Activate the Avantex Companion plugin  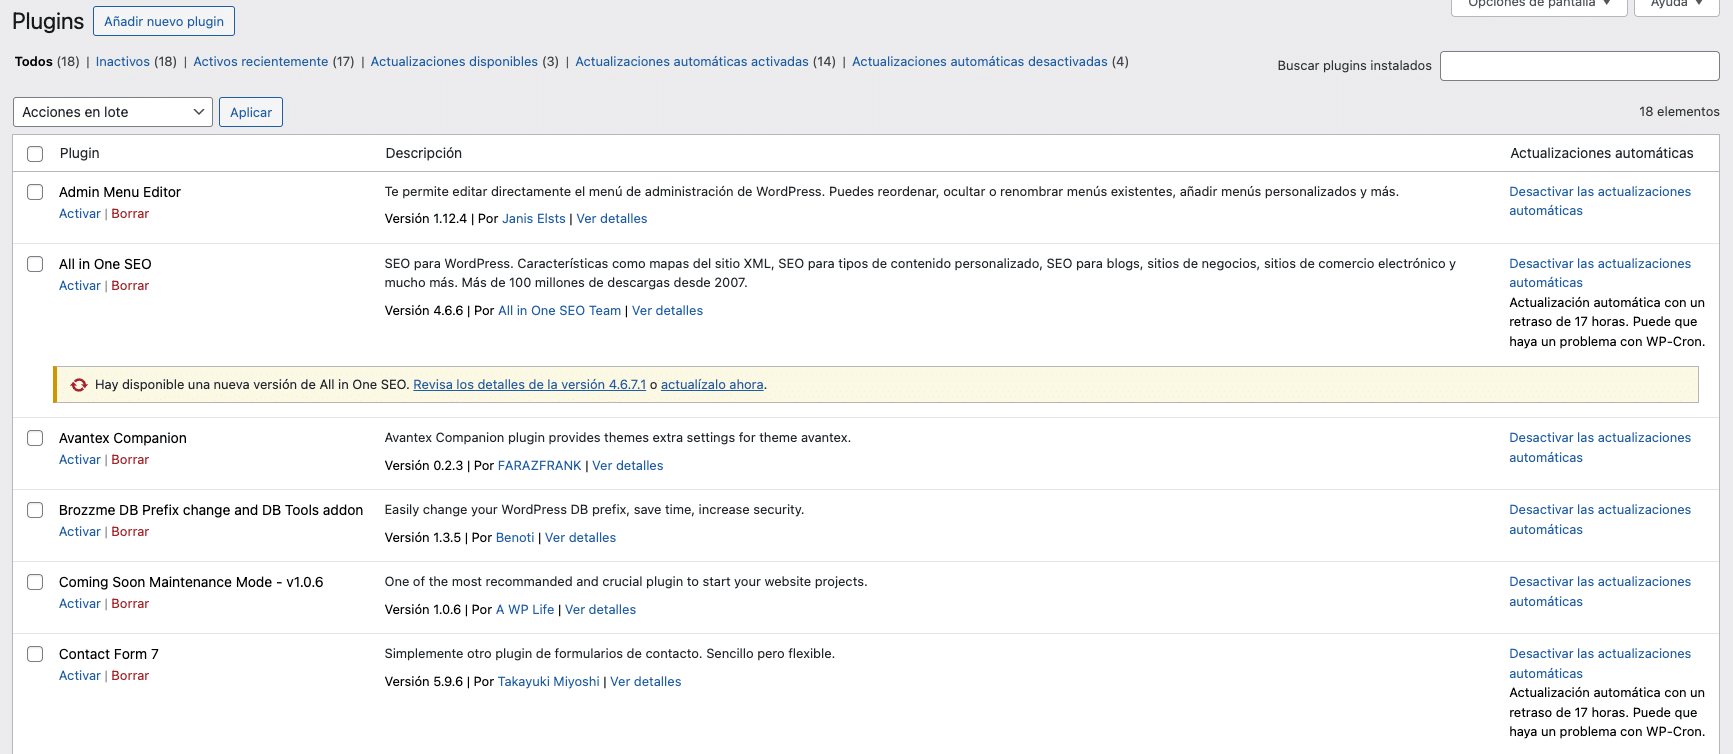(x=79, y=460)
